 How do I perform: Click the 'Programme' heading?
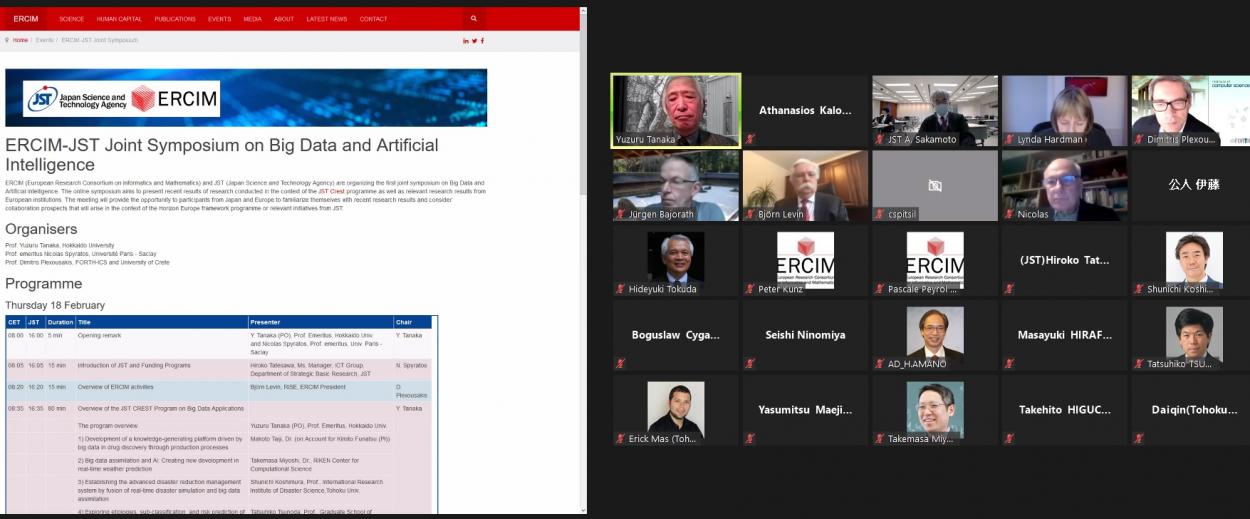[x=44, y=284]
